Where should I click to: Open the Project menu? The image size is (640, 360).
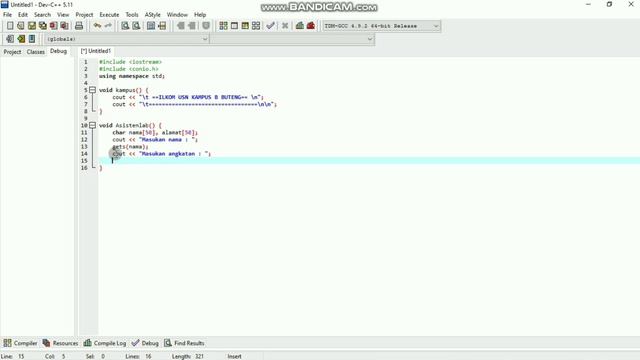pos(84,15)
